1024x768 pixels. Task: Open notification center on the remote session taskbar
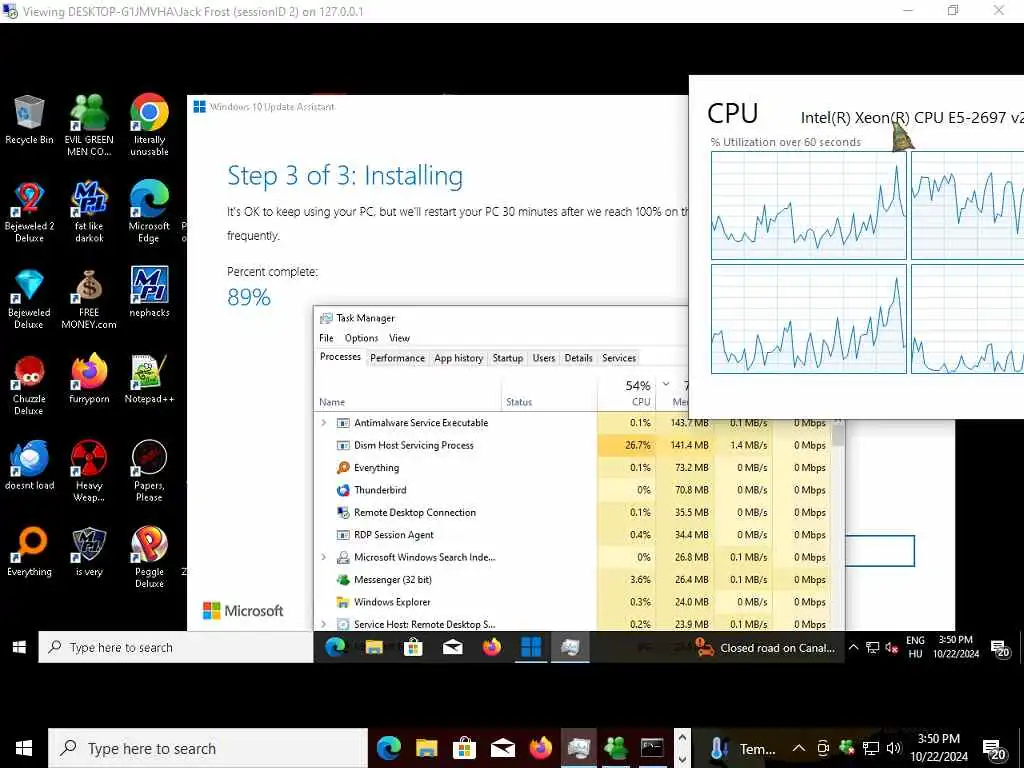[1000, 648]
